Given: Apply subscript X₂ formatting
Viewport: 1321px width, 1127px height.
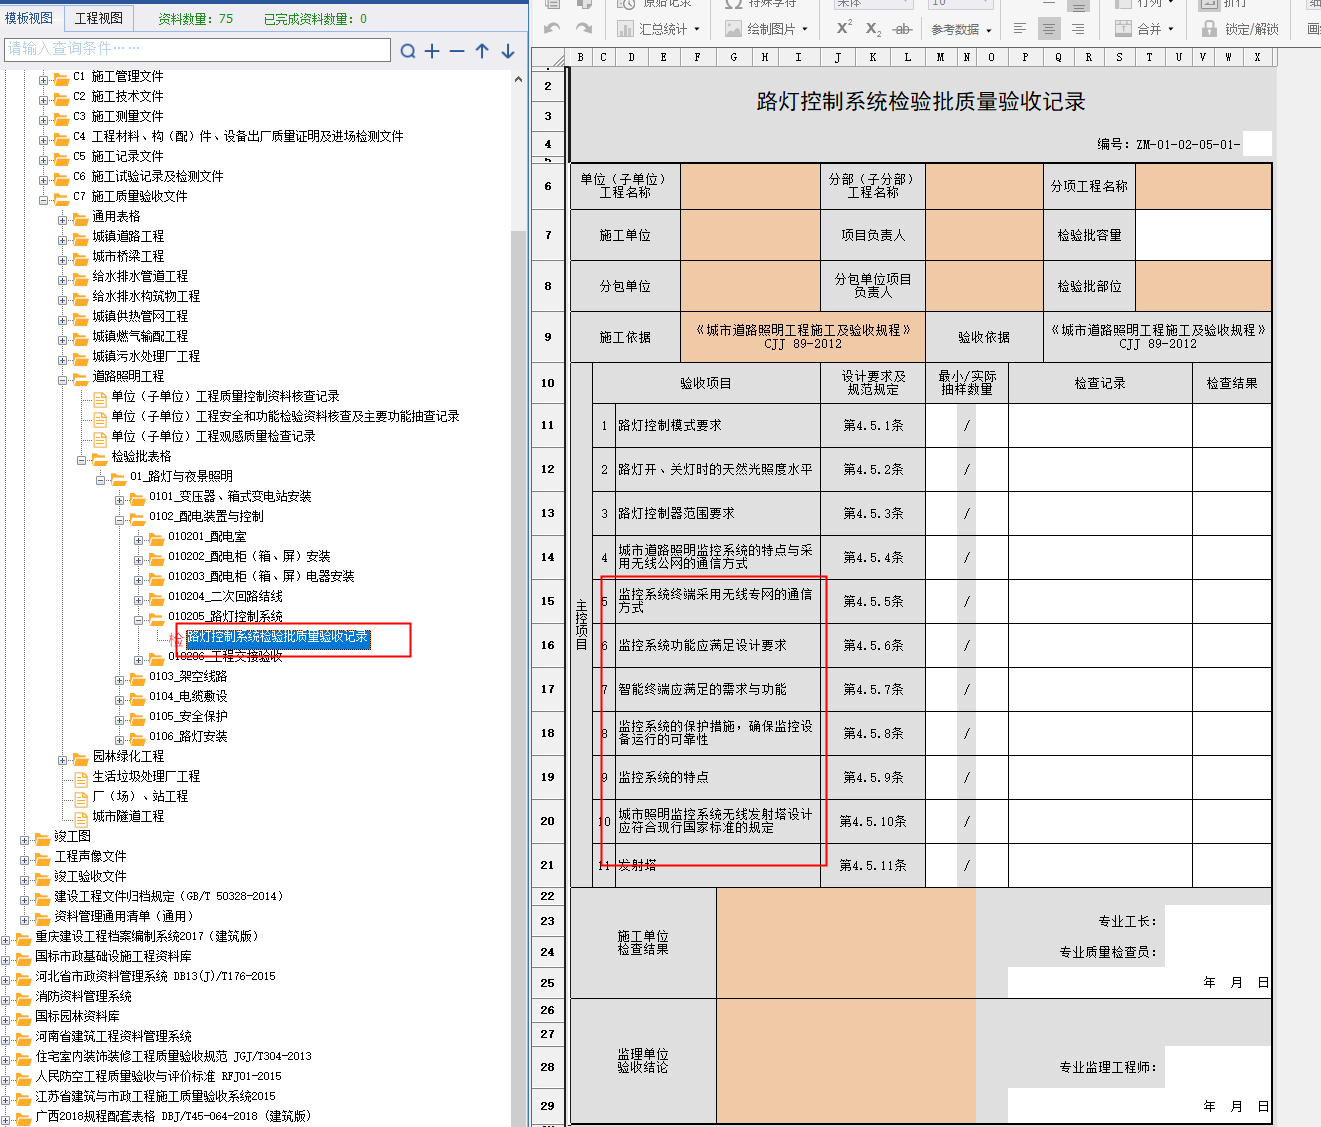Looking at the screenshot, I should (x=873, y=29).
